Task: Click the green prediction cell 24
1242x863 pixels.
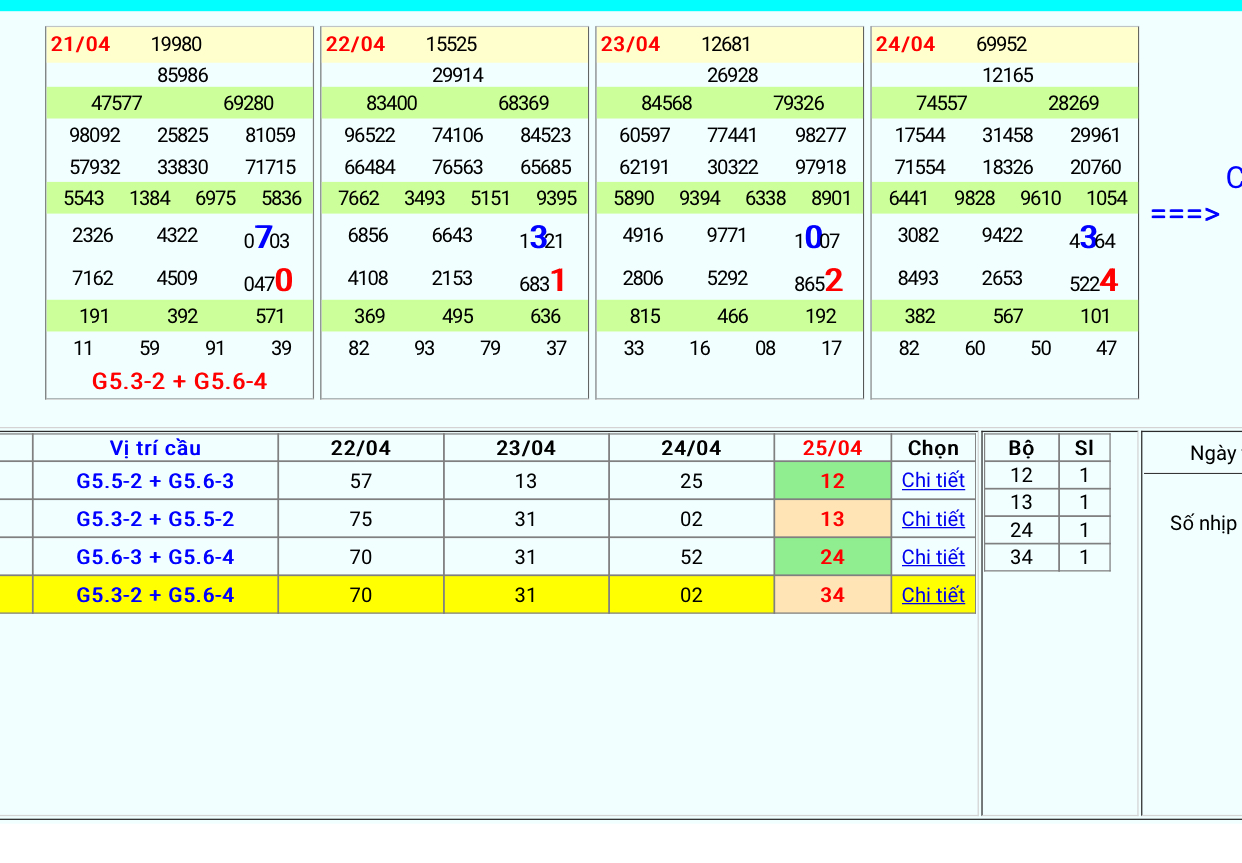Action: [x=832, y=557]
